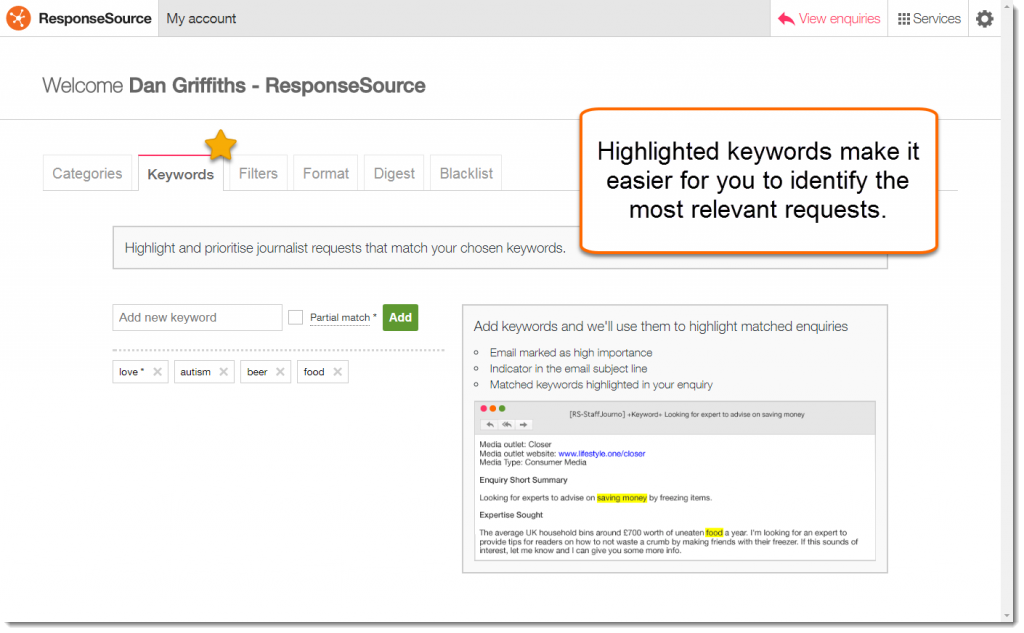
Task: Remove the "love" keyword with its x icon
Action: [x=159, y=371]
